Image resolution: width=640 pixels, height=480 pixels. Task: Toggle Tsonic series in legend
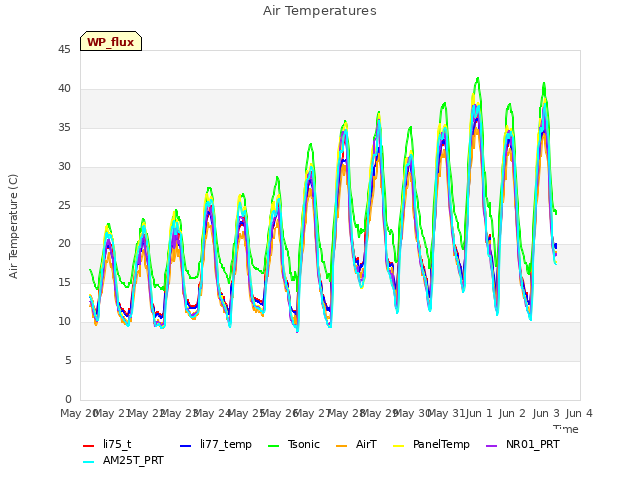coord(293,444)
